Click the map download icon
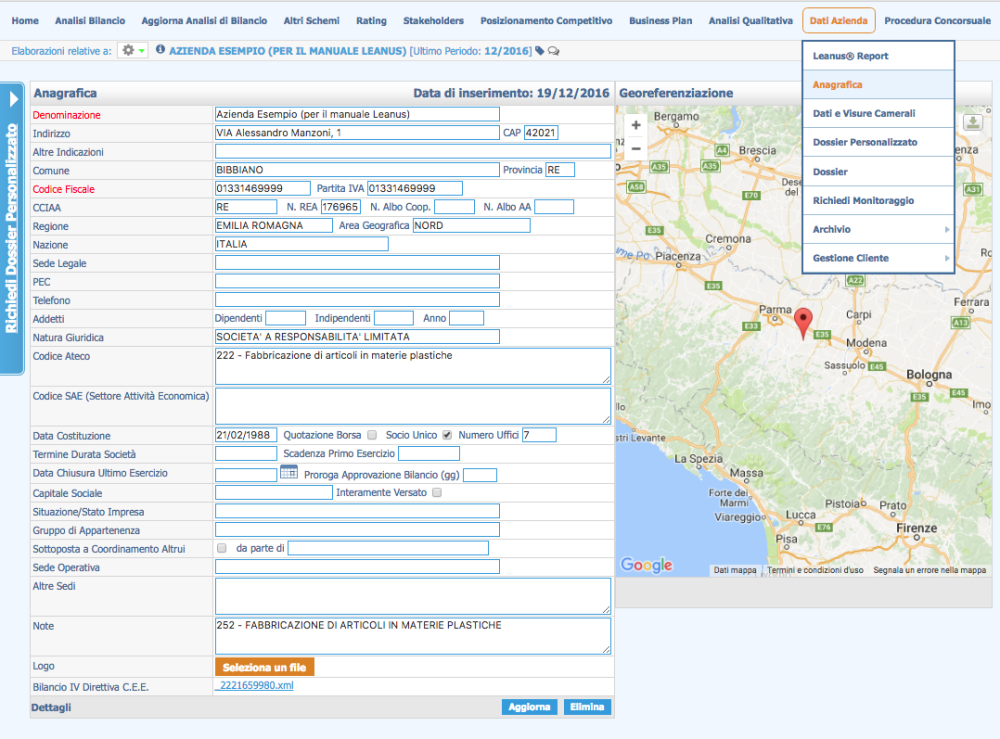This screenshot has height=739, width=1000. click(x=973, y=122)
